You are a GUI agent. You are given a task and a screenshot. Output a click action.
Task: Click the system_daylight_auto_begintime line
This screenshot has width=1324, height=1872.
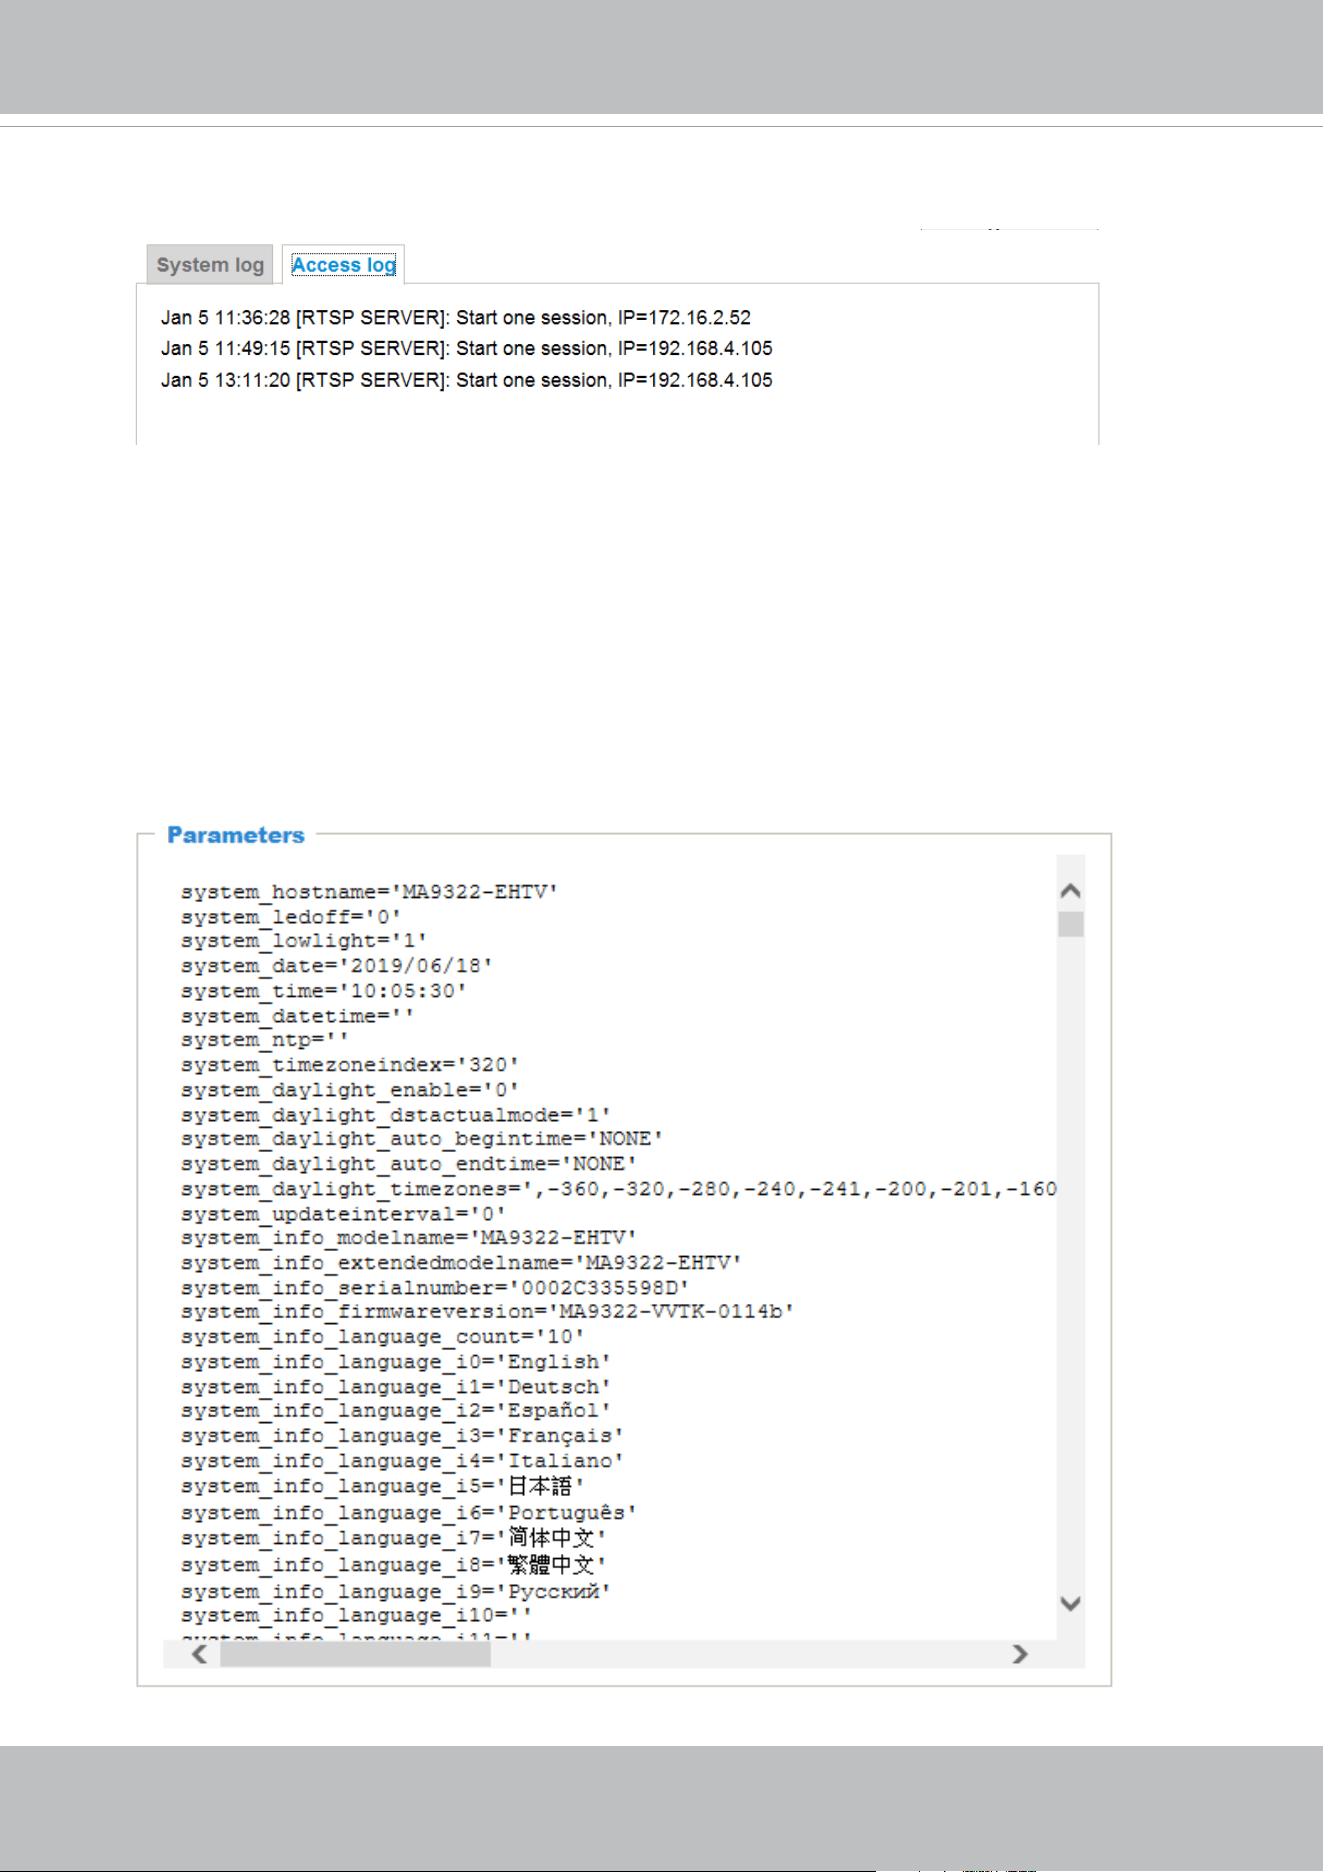pyautogui.click(x=422, y=1139)
